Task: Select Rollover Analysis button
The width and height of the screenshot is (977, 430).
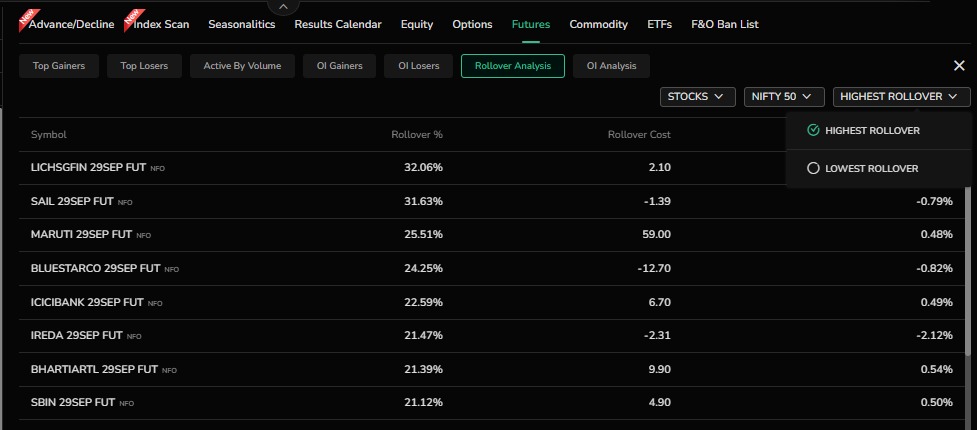Action: click(x=513, y=65)
